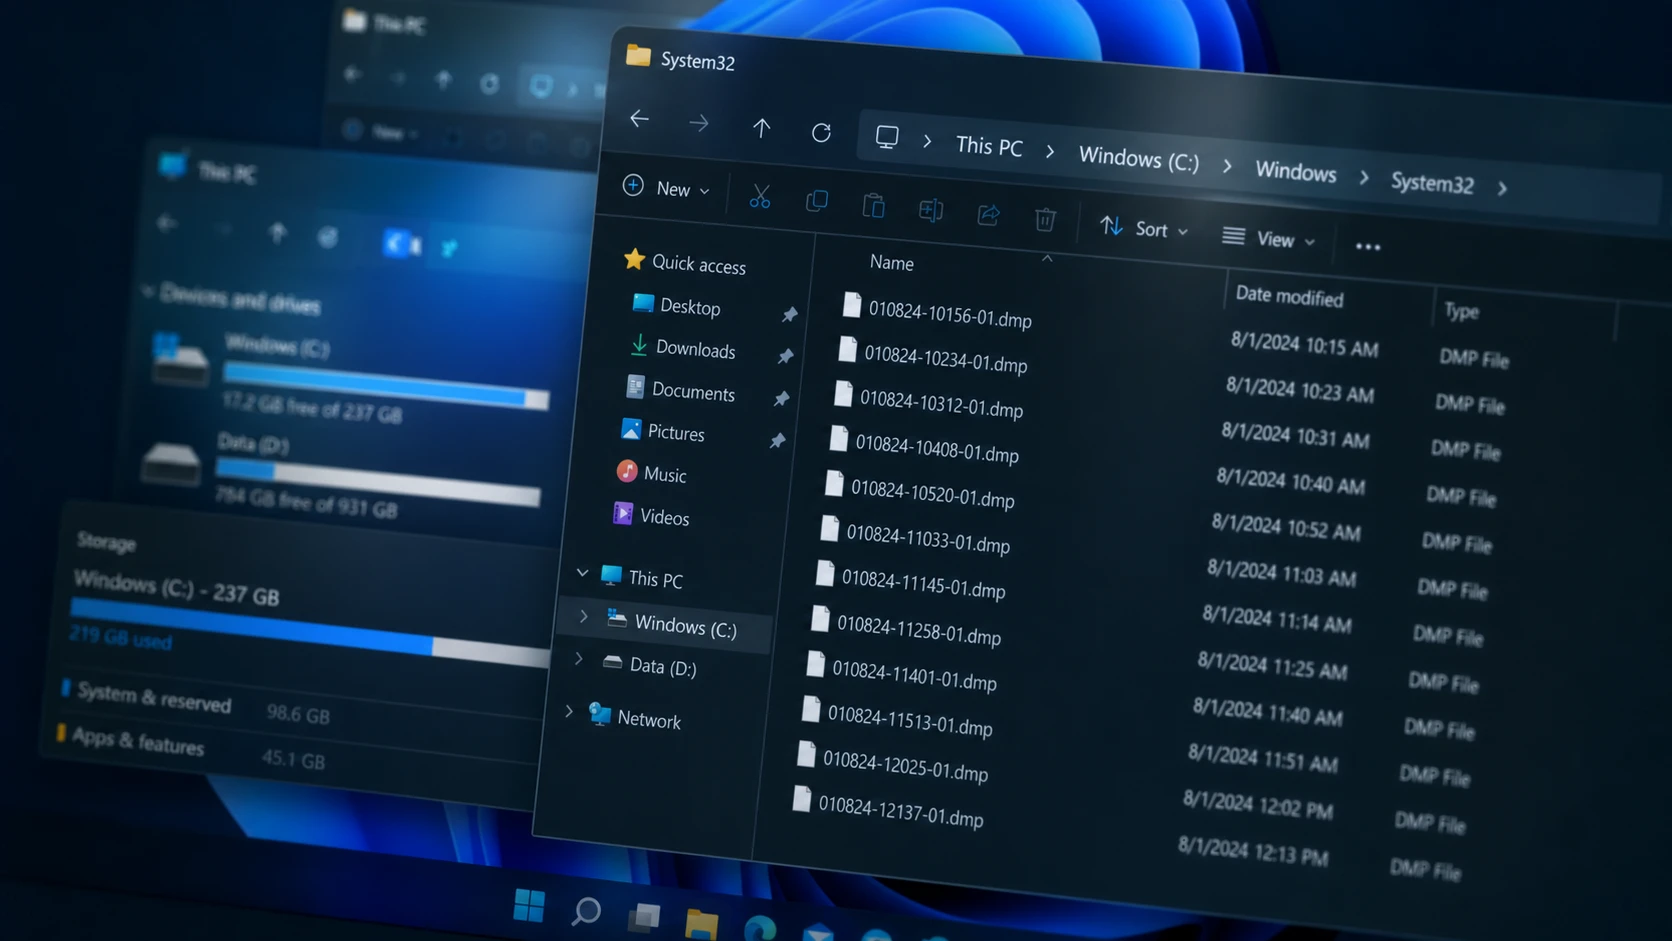Click the Paste clipboard icon
1672x941 pixels.
pos(874,206)
